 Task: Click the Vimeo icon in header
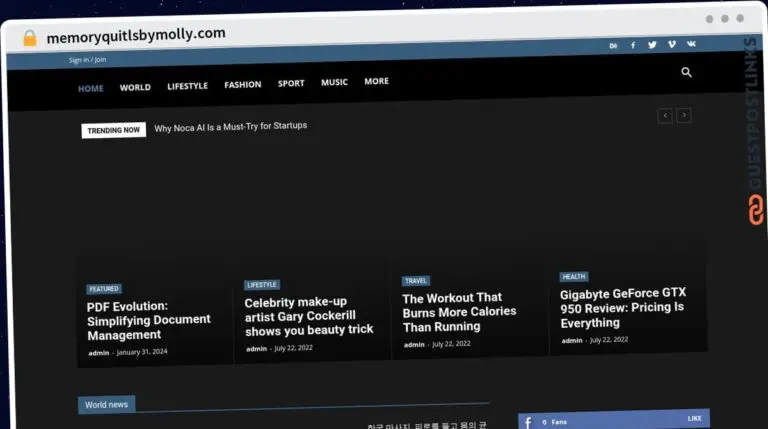pos(671,45)
